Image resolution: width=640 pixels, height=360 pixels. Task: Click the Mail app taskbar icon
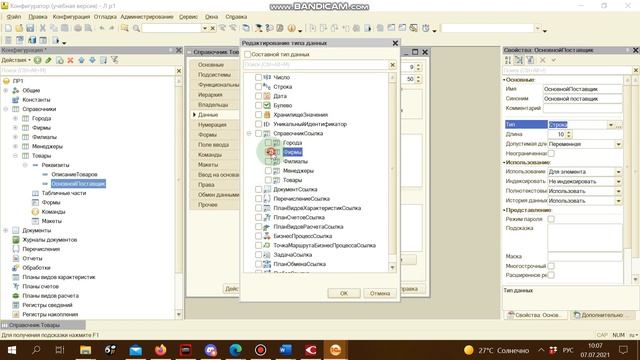tap(136, 350)
